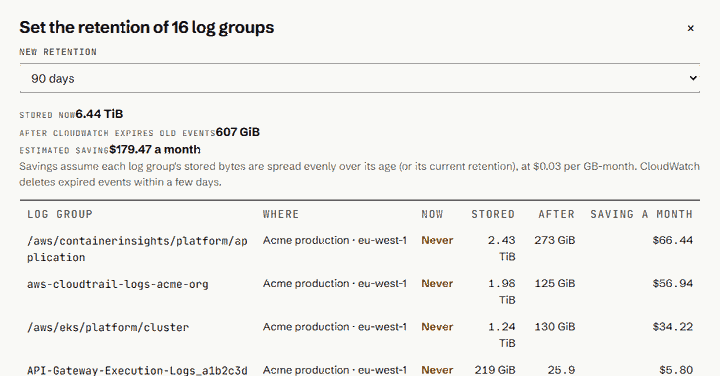Select the /aws/containerinsights/platform/application log group name
Screen dimensions: 720x376
(137, 249)
